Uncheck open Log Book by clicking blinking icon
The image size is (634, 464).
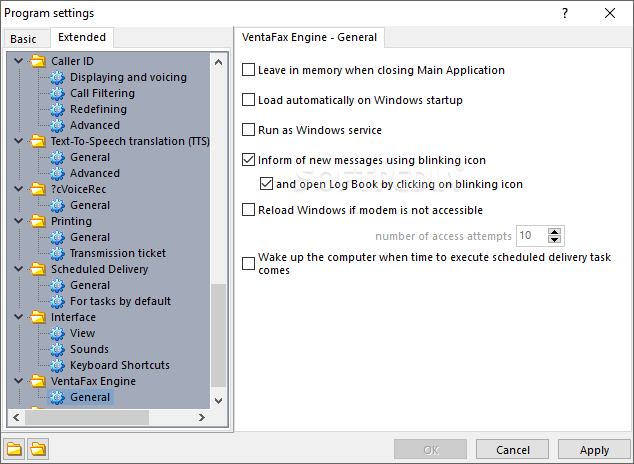pos(266,184)
